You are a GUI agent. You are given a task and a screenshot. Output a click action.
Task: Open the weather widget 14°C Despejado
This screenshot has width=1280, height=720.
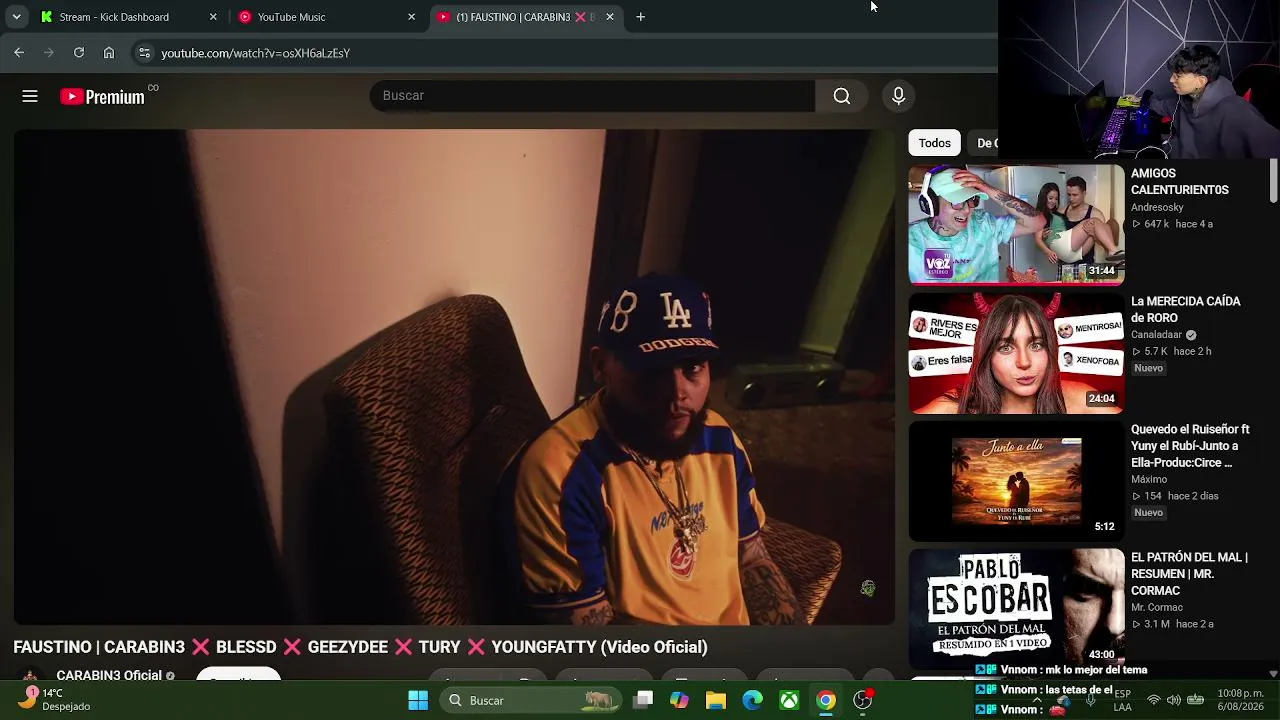click(57, 699)
